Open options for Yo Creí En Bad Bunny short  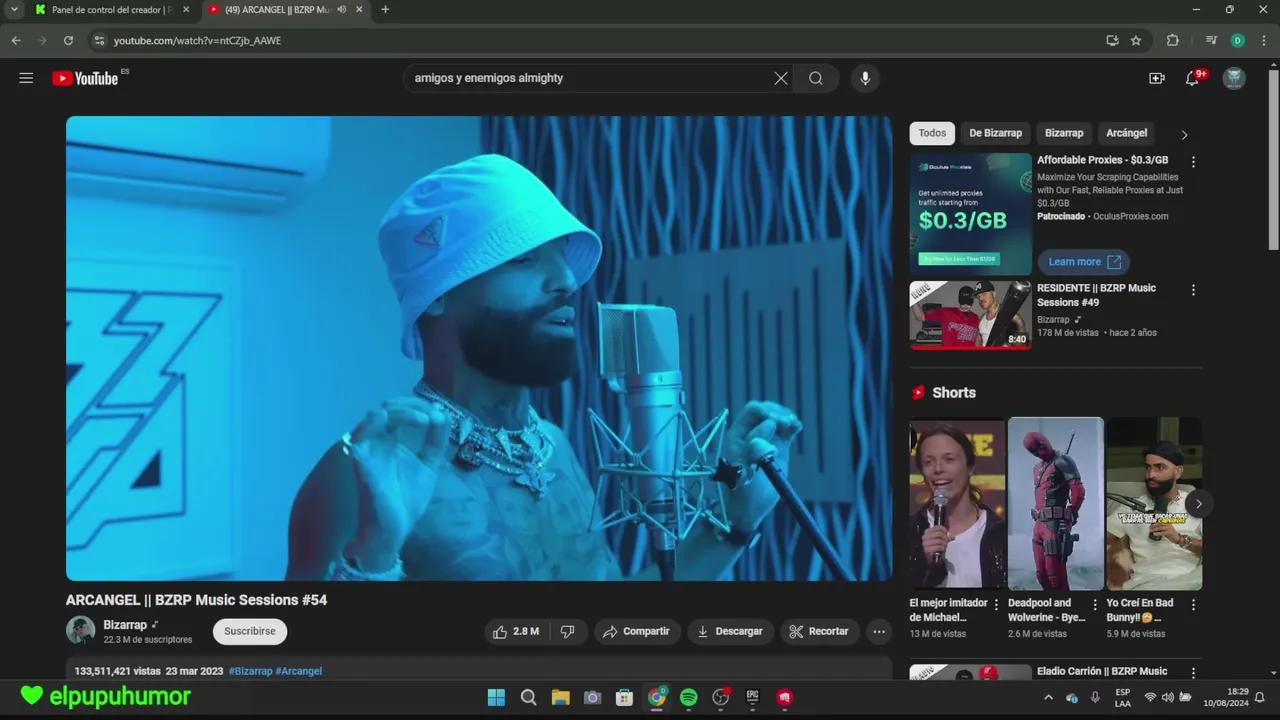[1193, 605]
